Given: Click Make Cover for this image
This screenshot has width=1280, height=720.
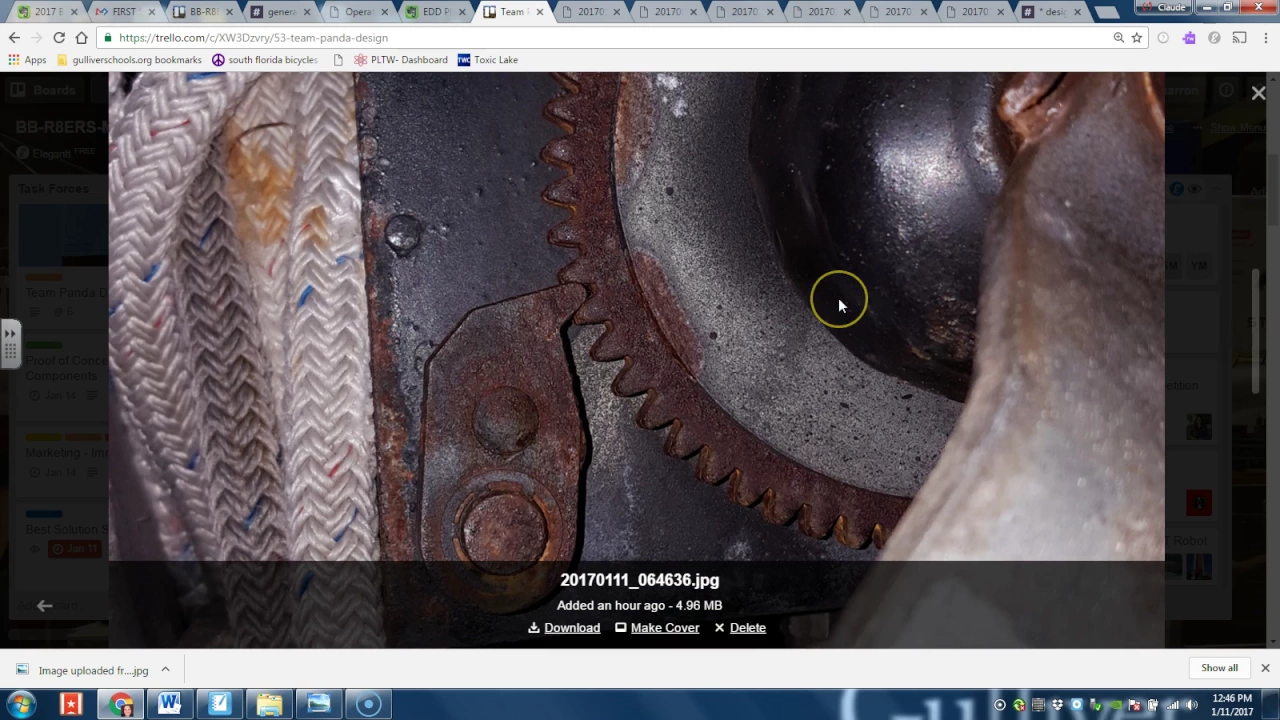Looking at the screenshot, I should [x=657, y=628].
